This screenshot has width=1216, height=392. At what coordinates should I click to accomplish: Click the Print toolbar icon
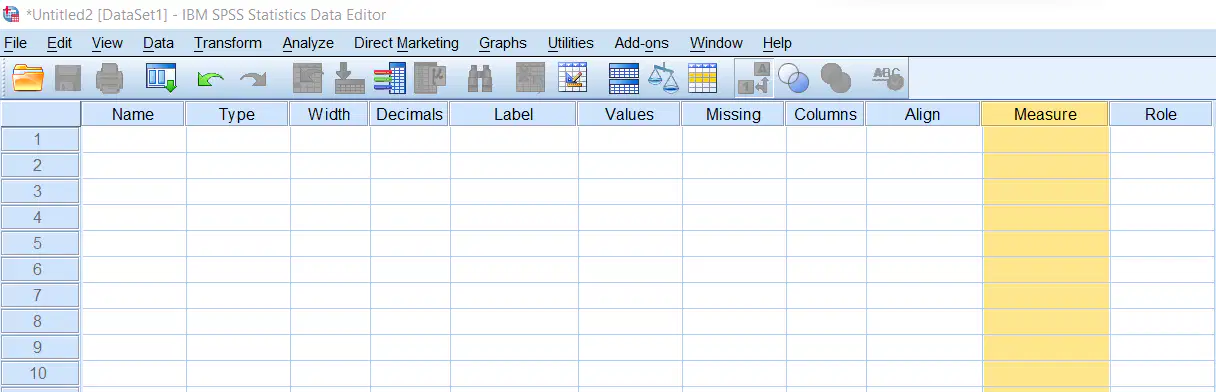tap(109, 78)
